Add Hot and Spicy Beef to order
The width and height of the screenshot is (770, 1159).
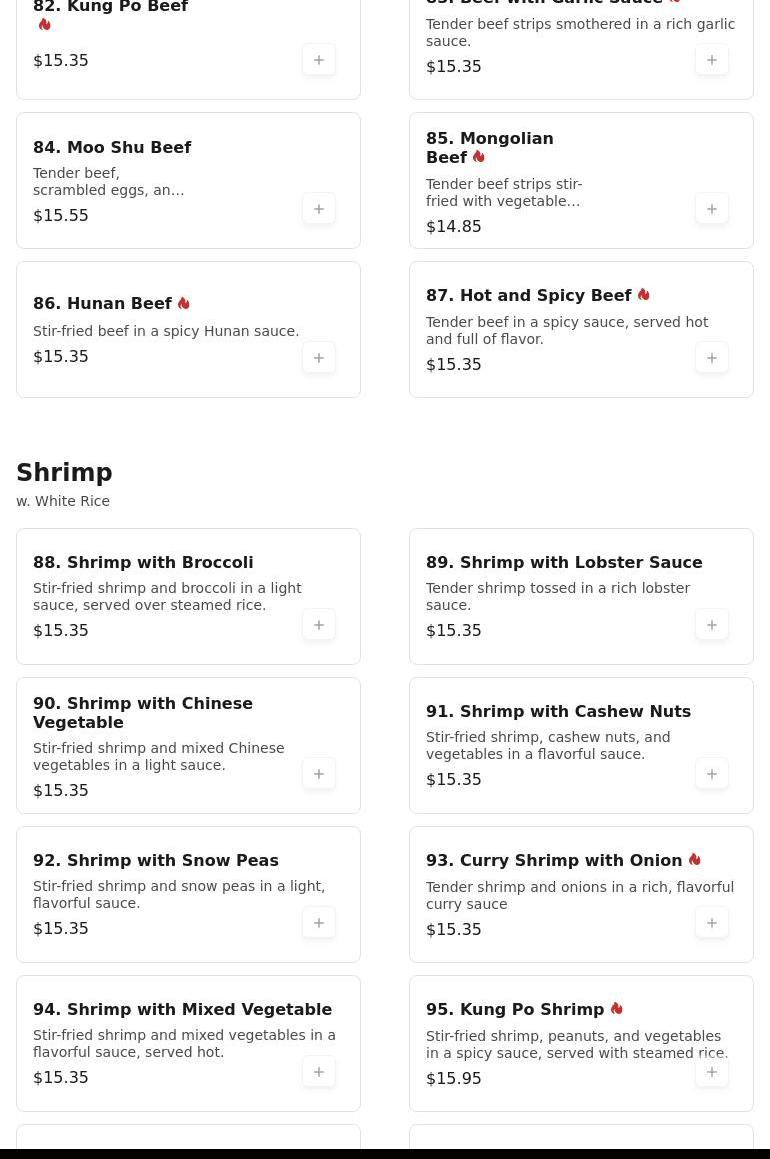[712, 358]
